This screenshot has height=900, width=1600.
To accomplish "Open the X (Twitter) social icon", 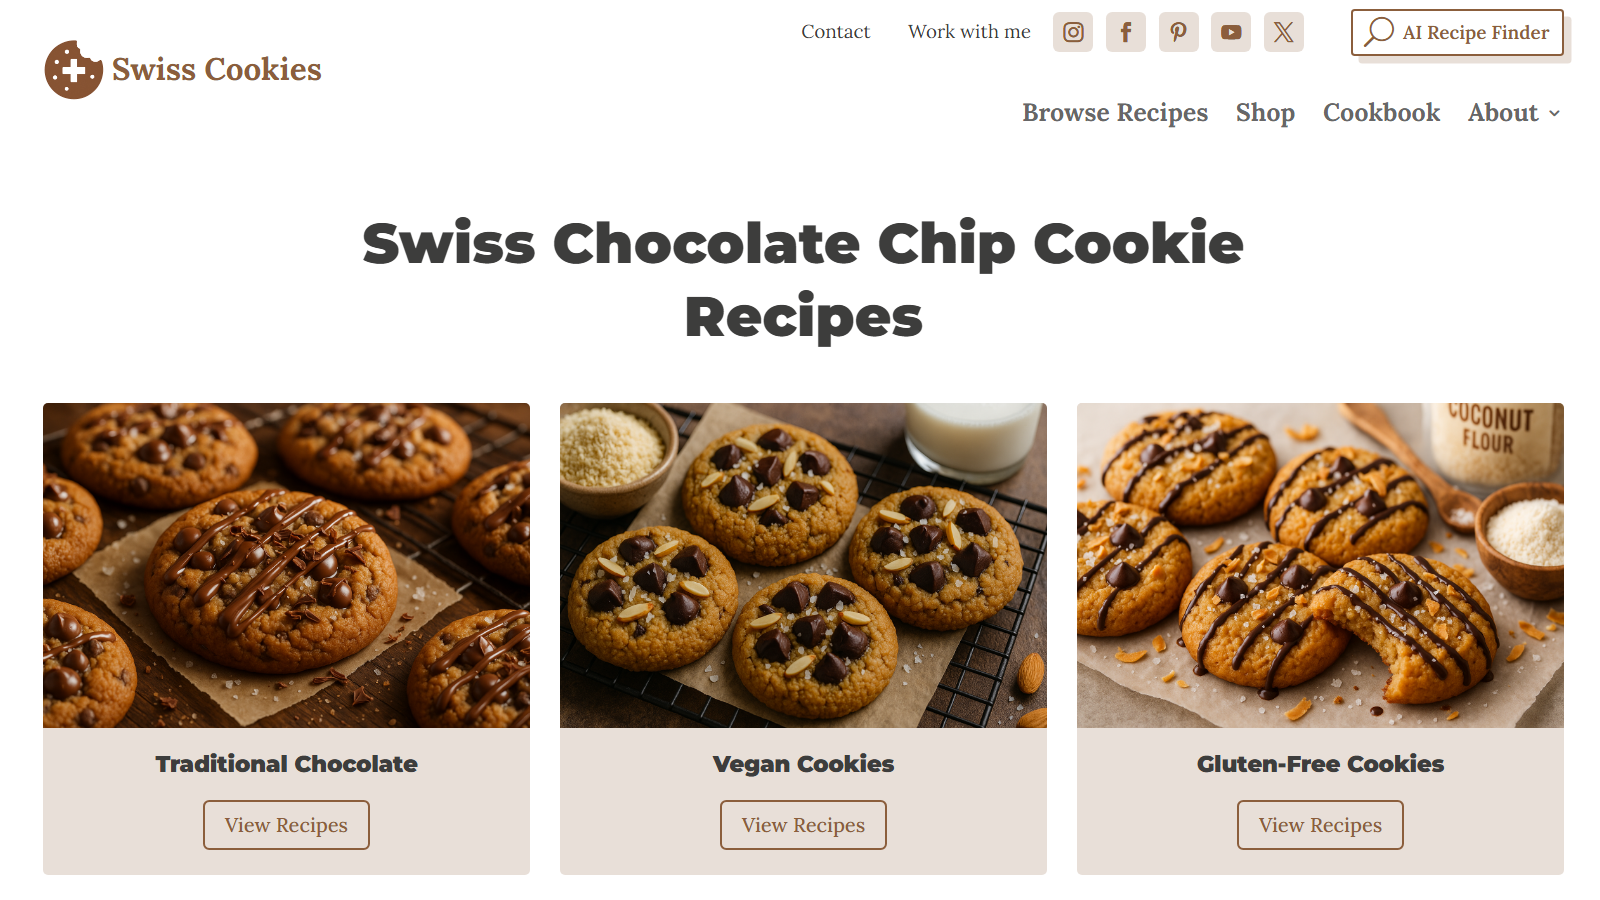I will (1284, 32).
